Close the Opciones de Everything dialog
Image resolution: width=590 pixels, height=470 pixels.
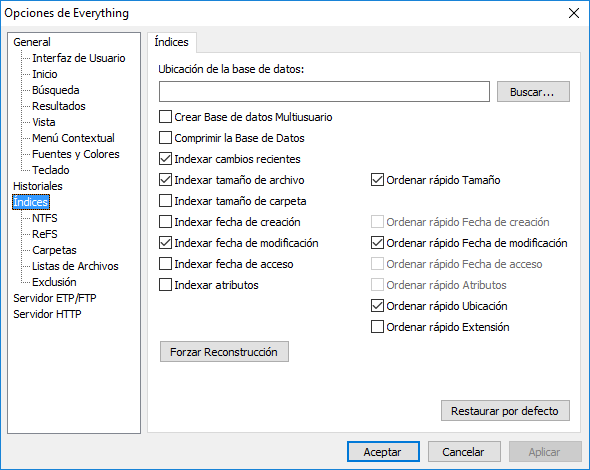574,13
